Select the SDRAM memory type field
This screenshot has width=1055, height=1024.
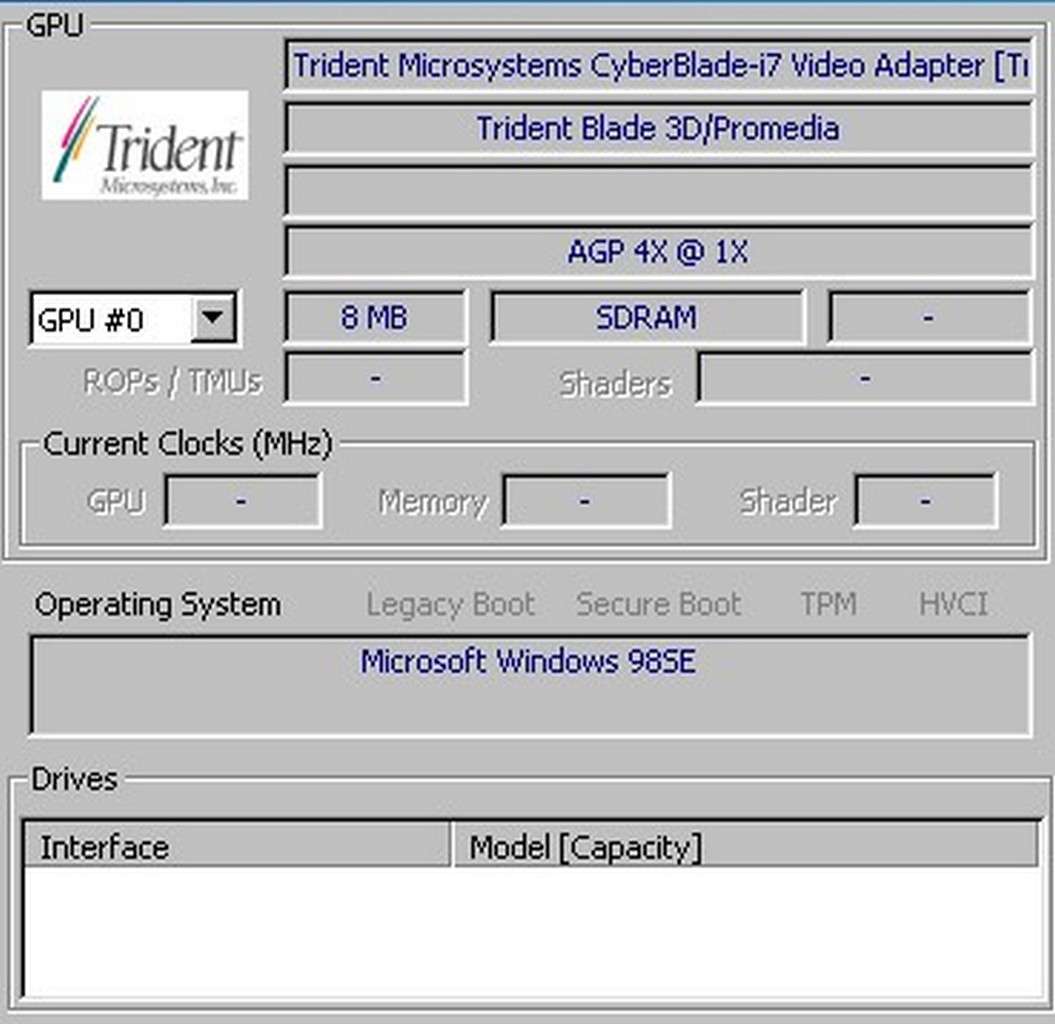coord(647,317)
